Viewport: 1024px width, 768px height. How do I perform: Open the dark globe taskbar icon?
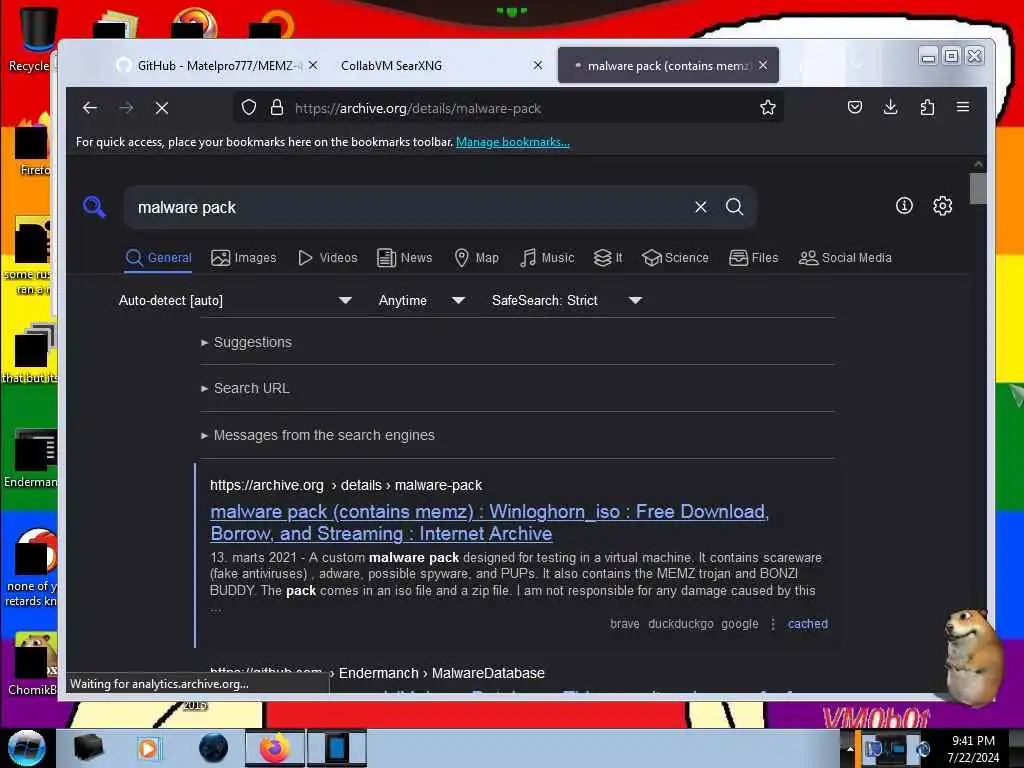[x=214, y=748]
